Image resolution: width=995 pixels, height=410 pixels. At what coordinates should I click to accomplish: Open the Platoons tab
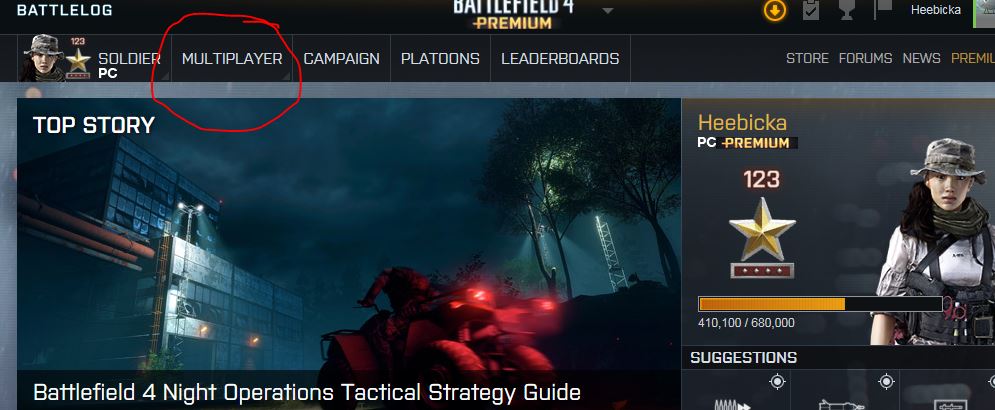coord(440,58)
